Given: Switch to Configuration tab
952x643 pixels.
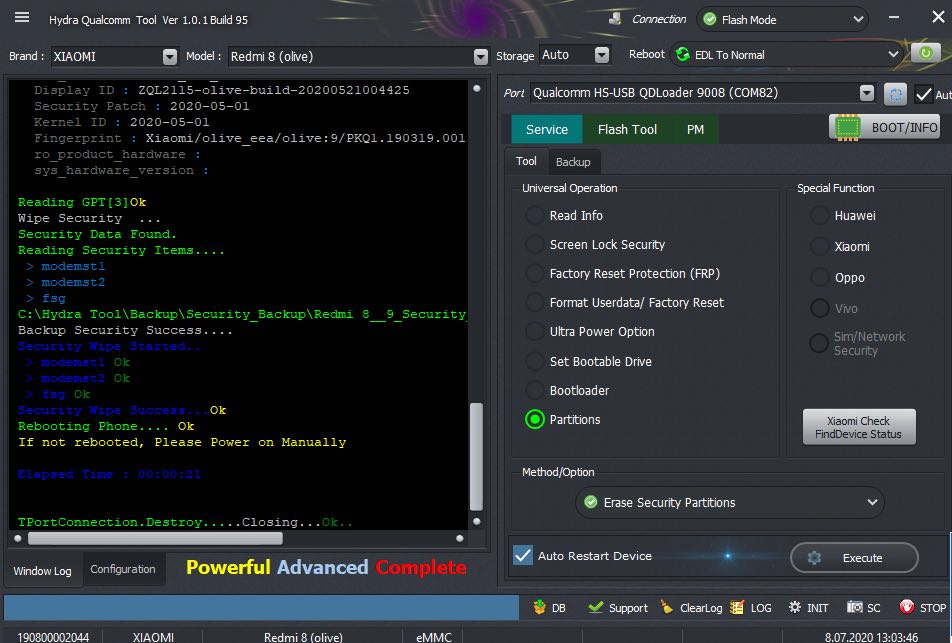Looking at the screenshot, I should (123, 569).
